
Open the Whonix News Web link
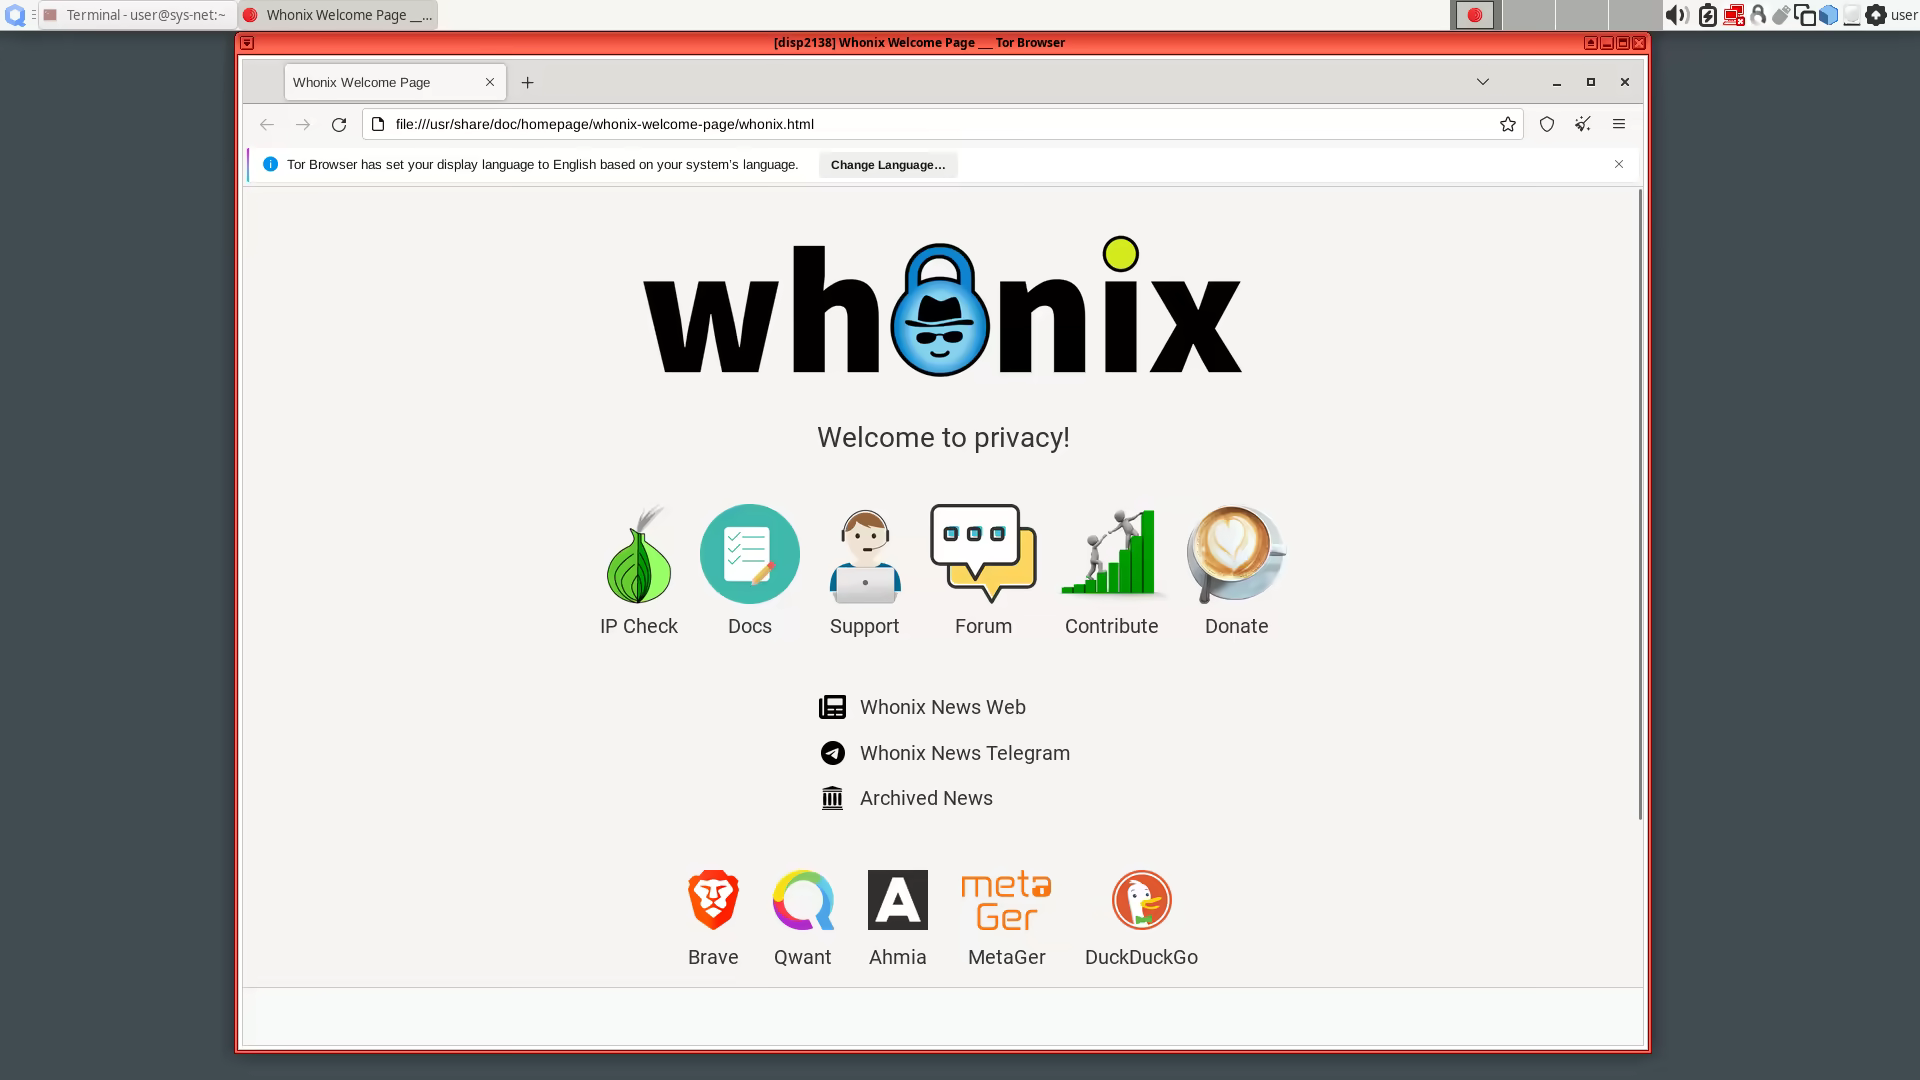[942, 707]
